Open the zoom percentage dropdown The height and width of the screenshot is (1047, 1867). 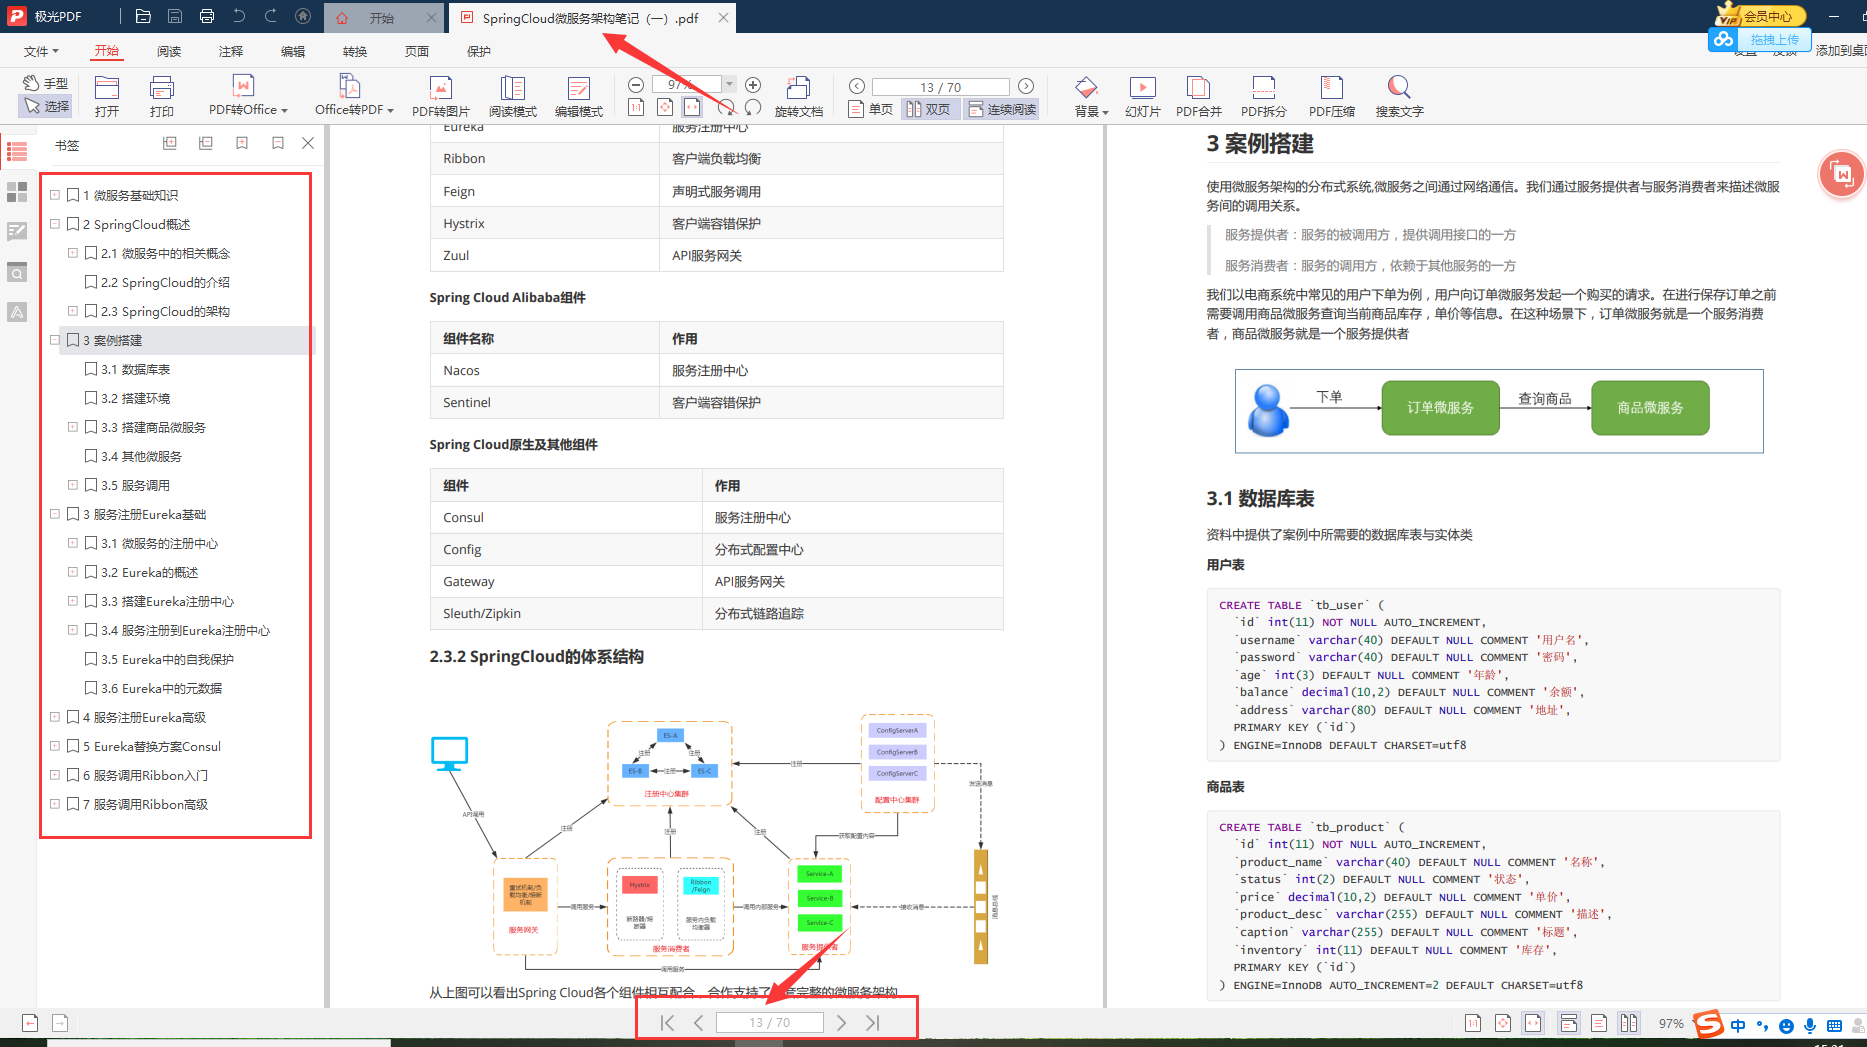[729, 85]
